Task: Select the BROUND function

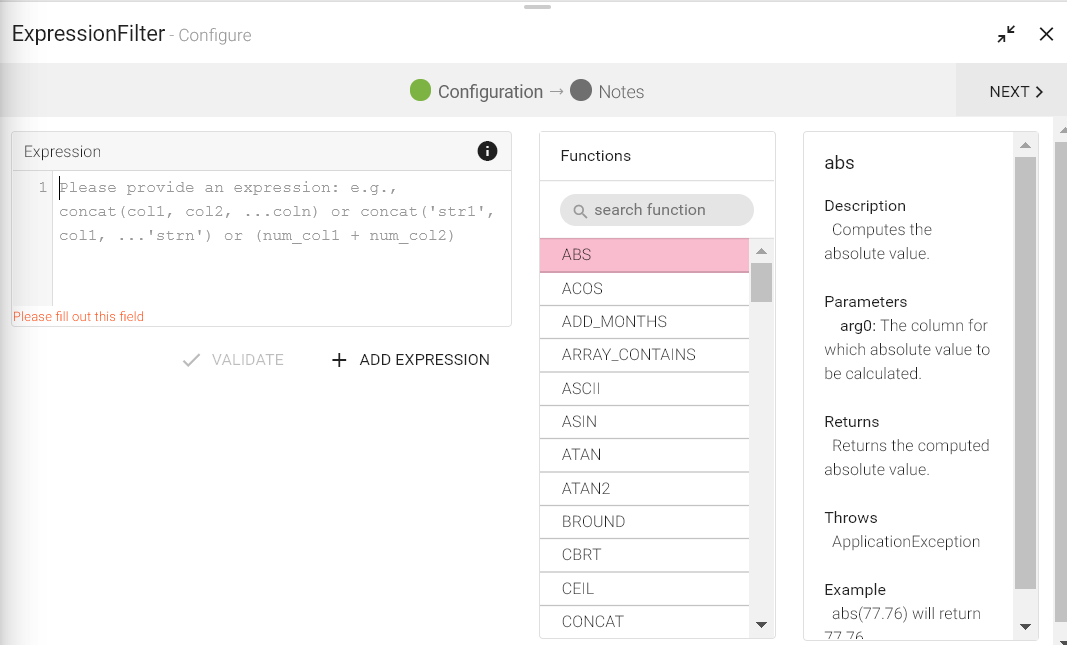Action: click(644, 522)
